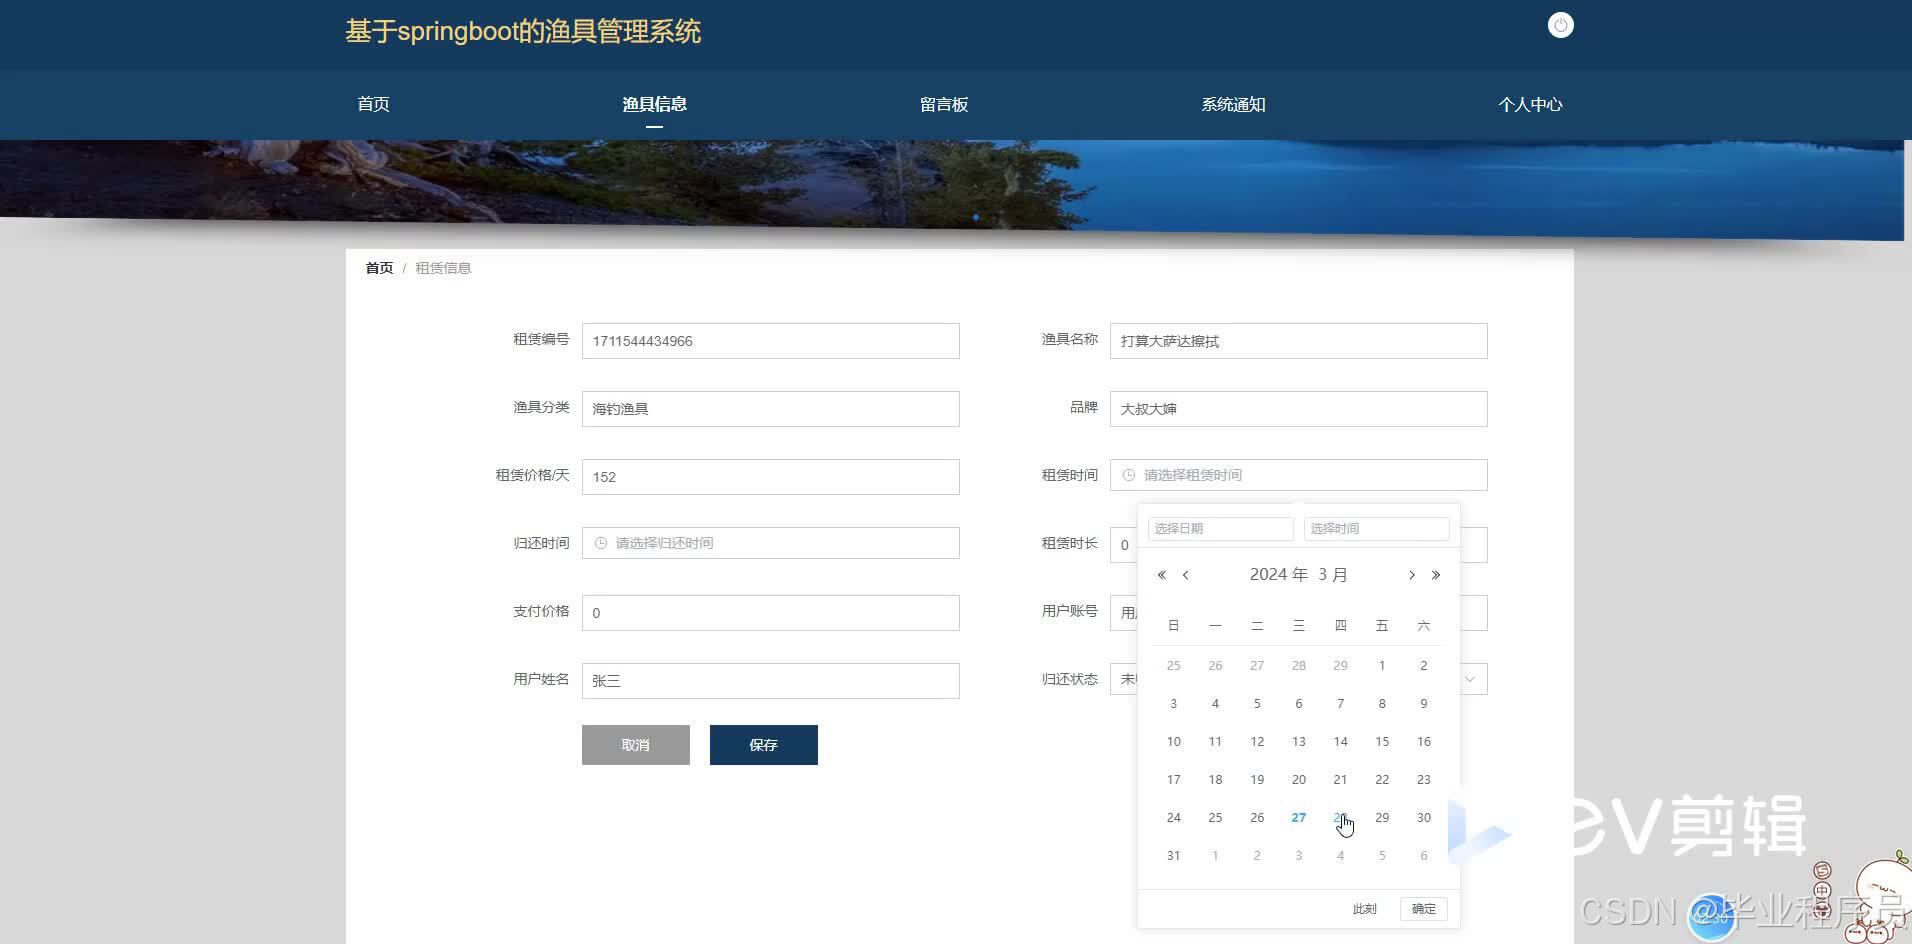Switch to the 留言板 tab
Viewport: 1912px width, 944px height.
point(943,104)
